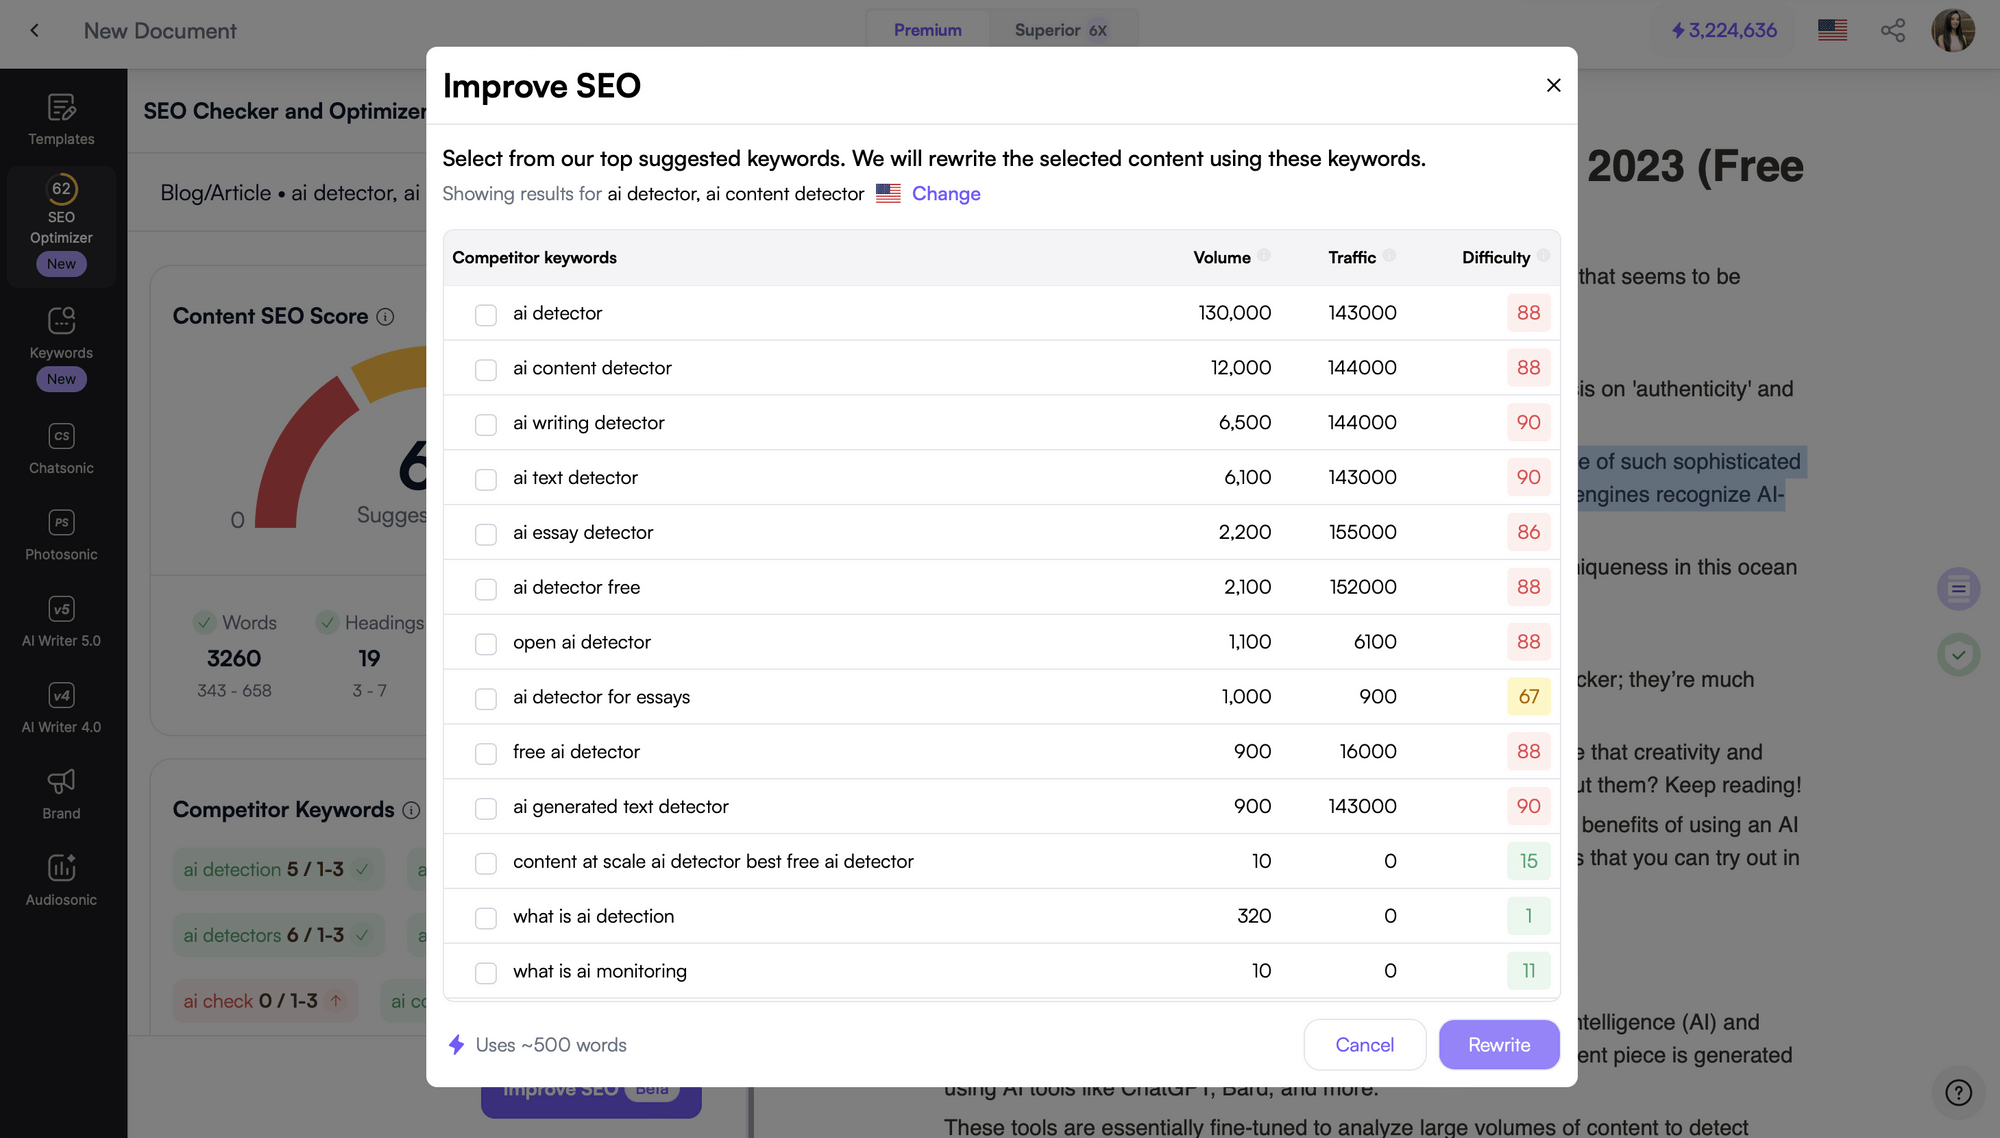Image resolution: width=2000 pixels, height=1138 pixels.
Task: Switch to the Premium quality tab
Action: (927, 30)
